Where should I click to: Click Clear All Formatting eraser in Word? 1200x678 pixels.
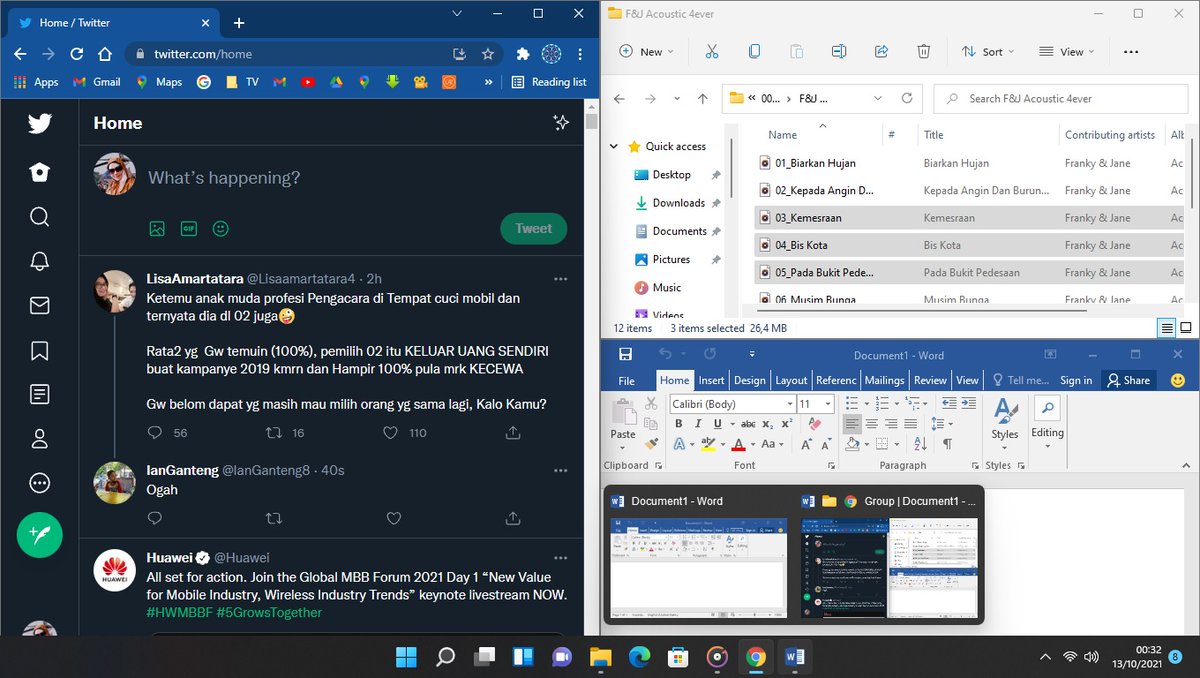click(x=814, y=424)
